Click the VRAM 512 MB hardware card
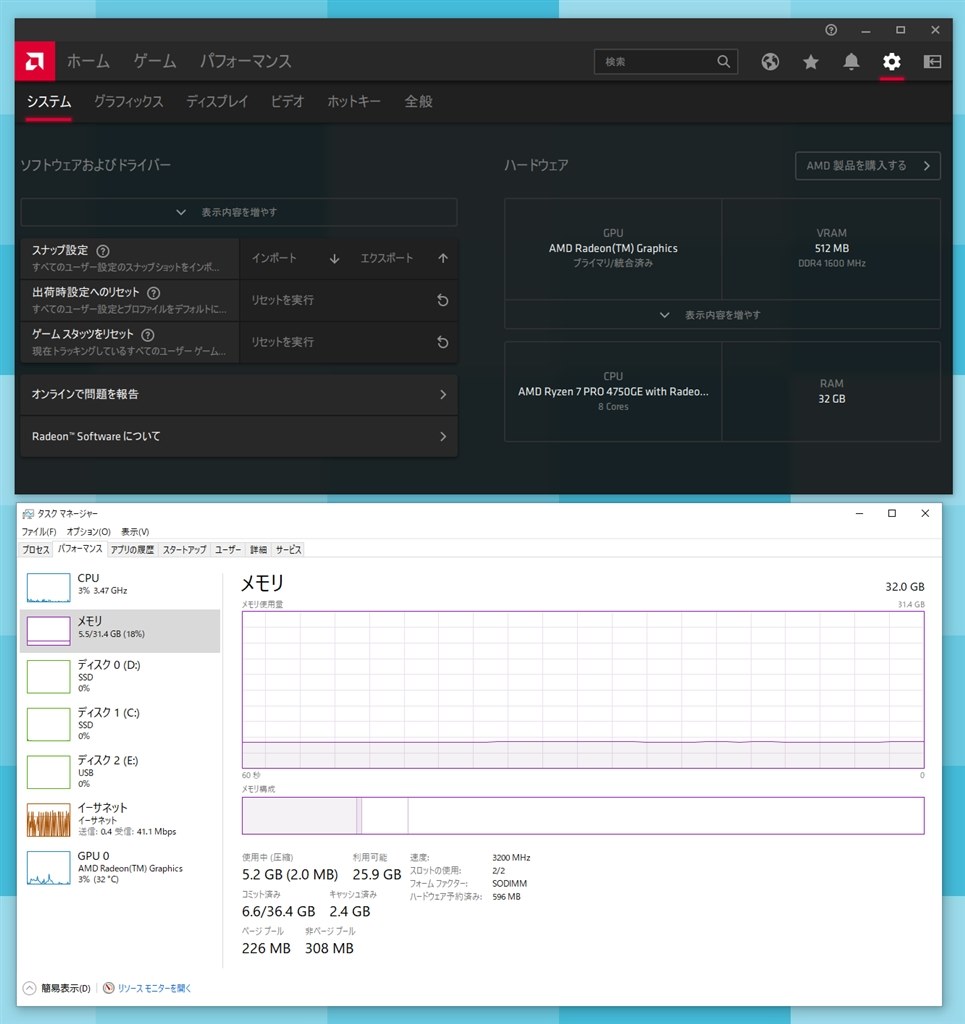 point(831,249)
